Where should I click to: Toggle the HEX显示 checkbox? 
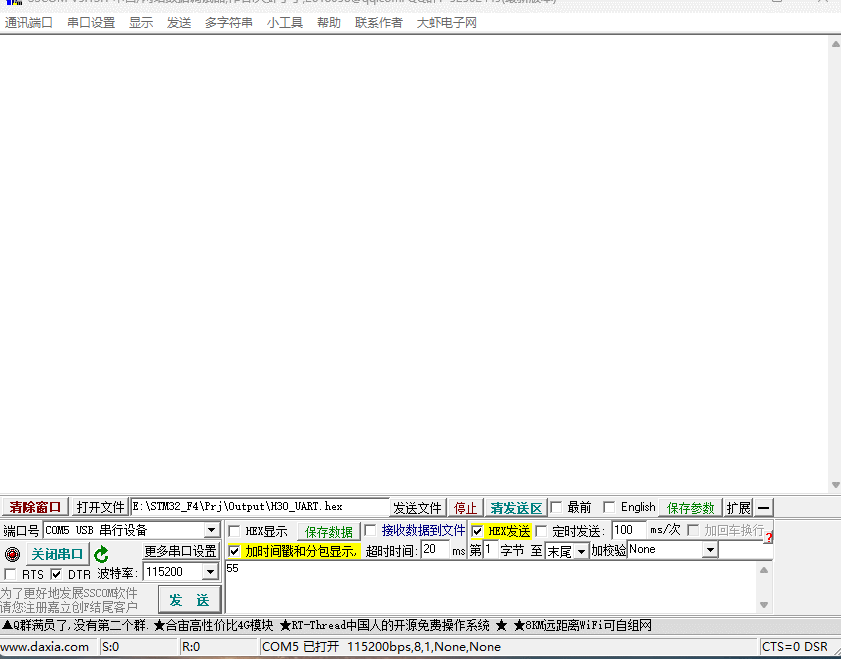pos(234,531)
